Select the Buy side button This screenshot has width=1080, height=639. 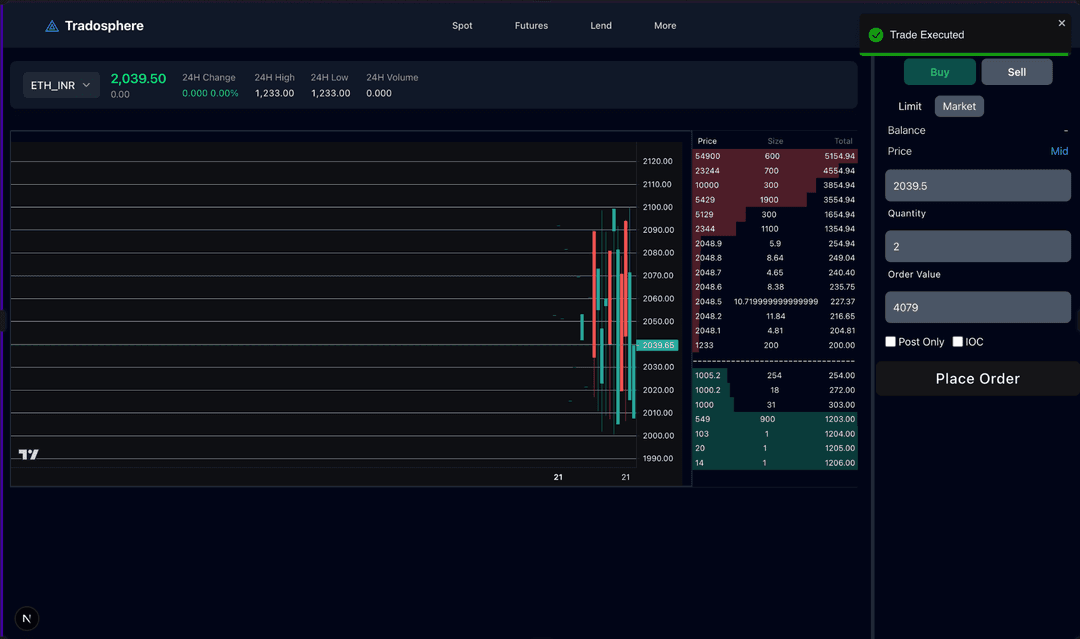pyautogui.click(x=939, y=72)
